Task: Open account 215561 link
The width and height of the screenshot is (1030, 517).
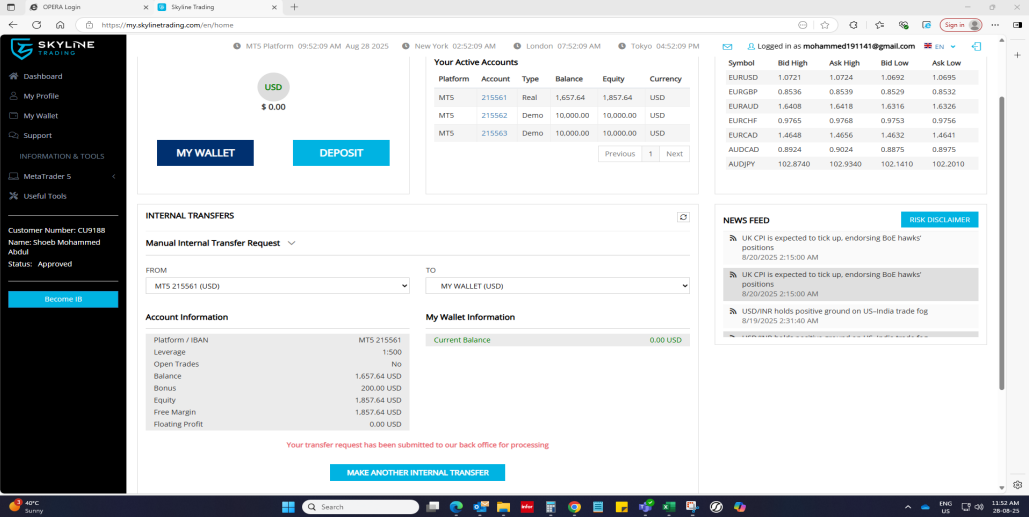Action: (494, 98)
